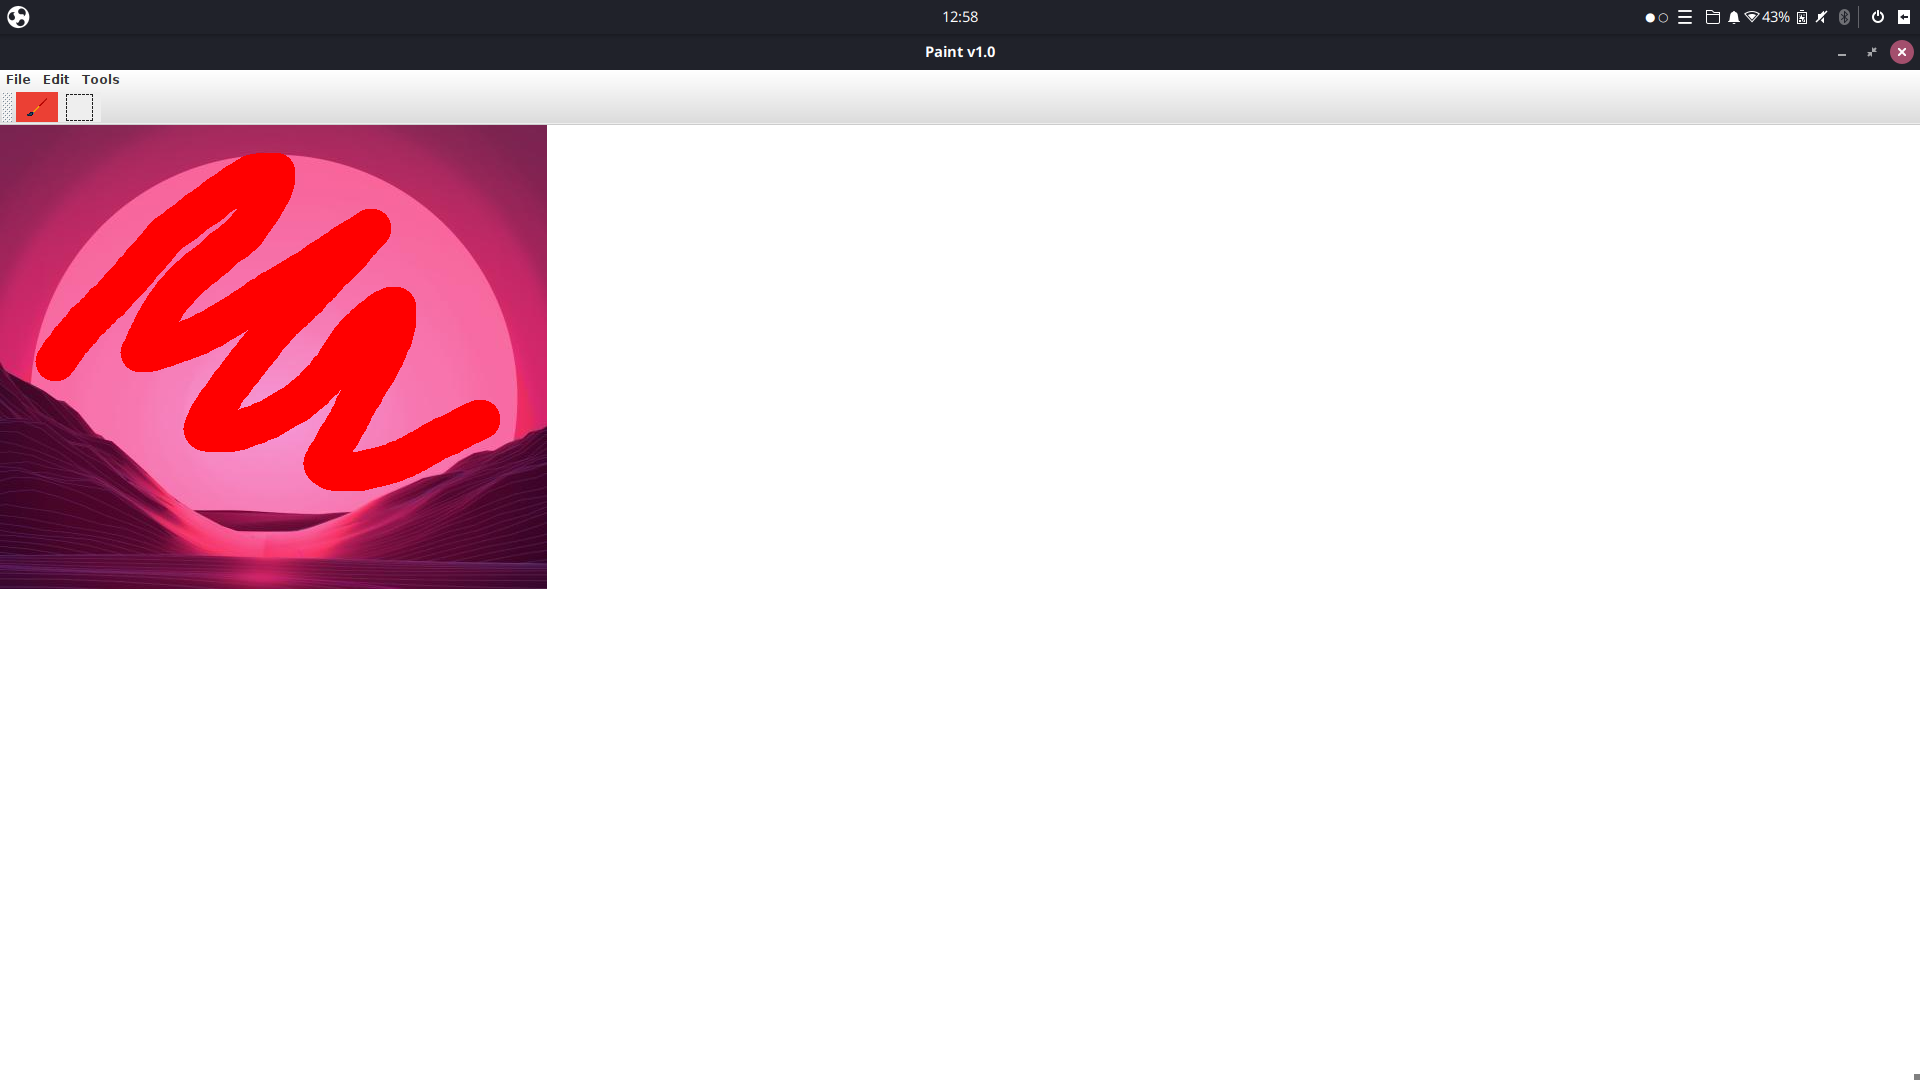This screenshot has height=1080, width=1920.
Task: Switch to the first workspace dot
Action: click(1650, 18)
